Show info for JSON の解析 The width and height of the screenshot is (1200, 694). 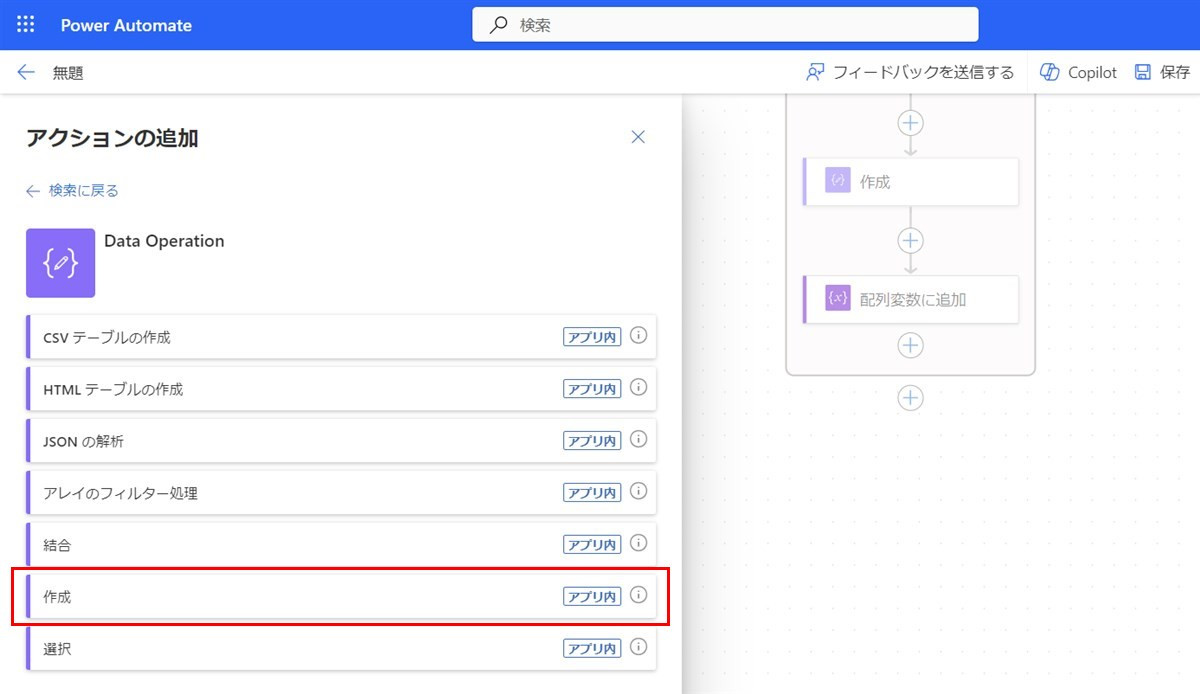[x=639, y=439]
